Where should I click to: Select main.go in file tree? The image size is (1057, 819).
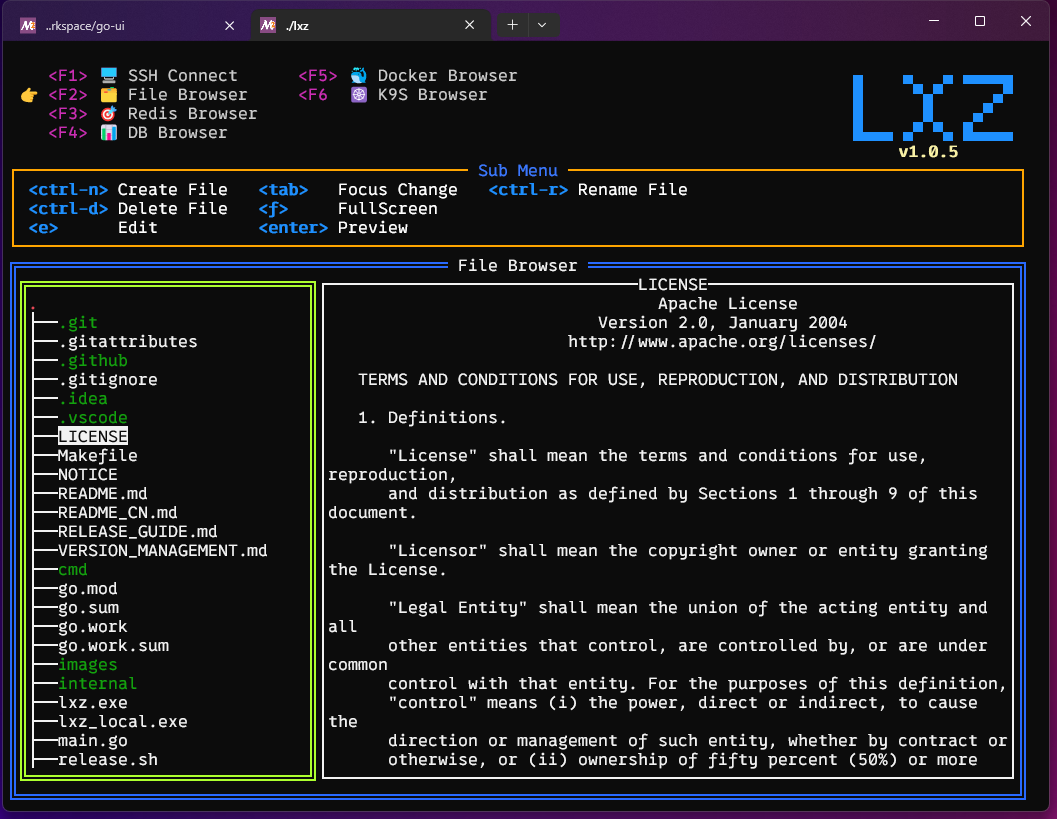[93, 740]
